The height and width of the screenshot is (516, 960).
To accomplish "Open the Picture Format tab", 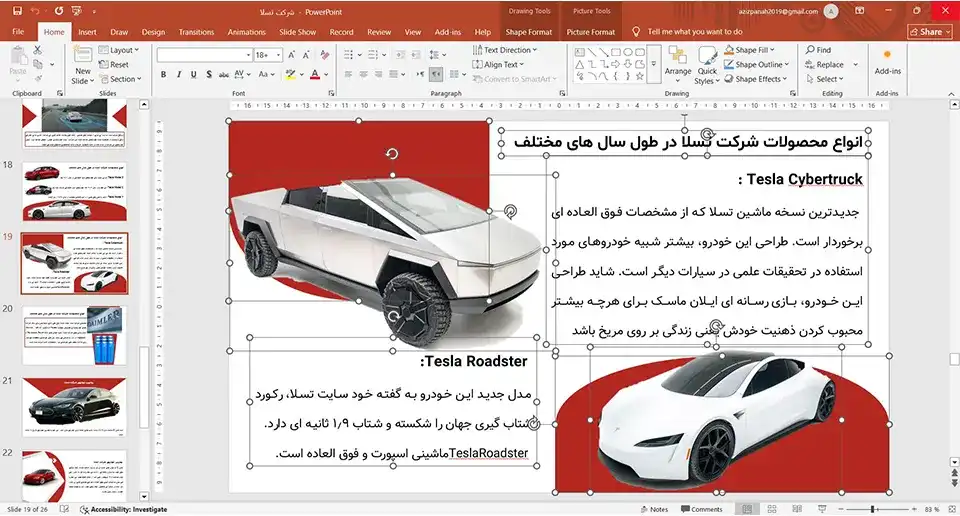I will 591,32.
